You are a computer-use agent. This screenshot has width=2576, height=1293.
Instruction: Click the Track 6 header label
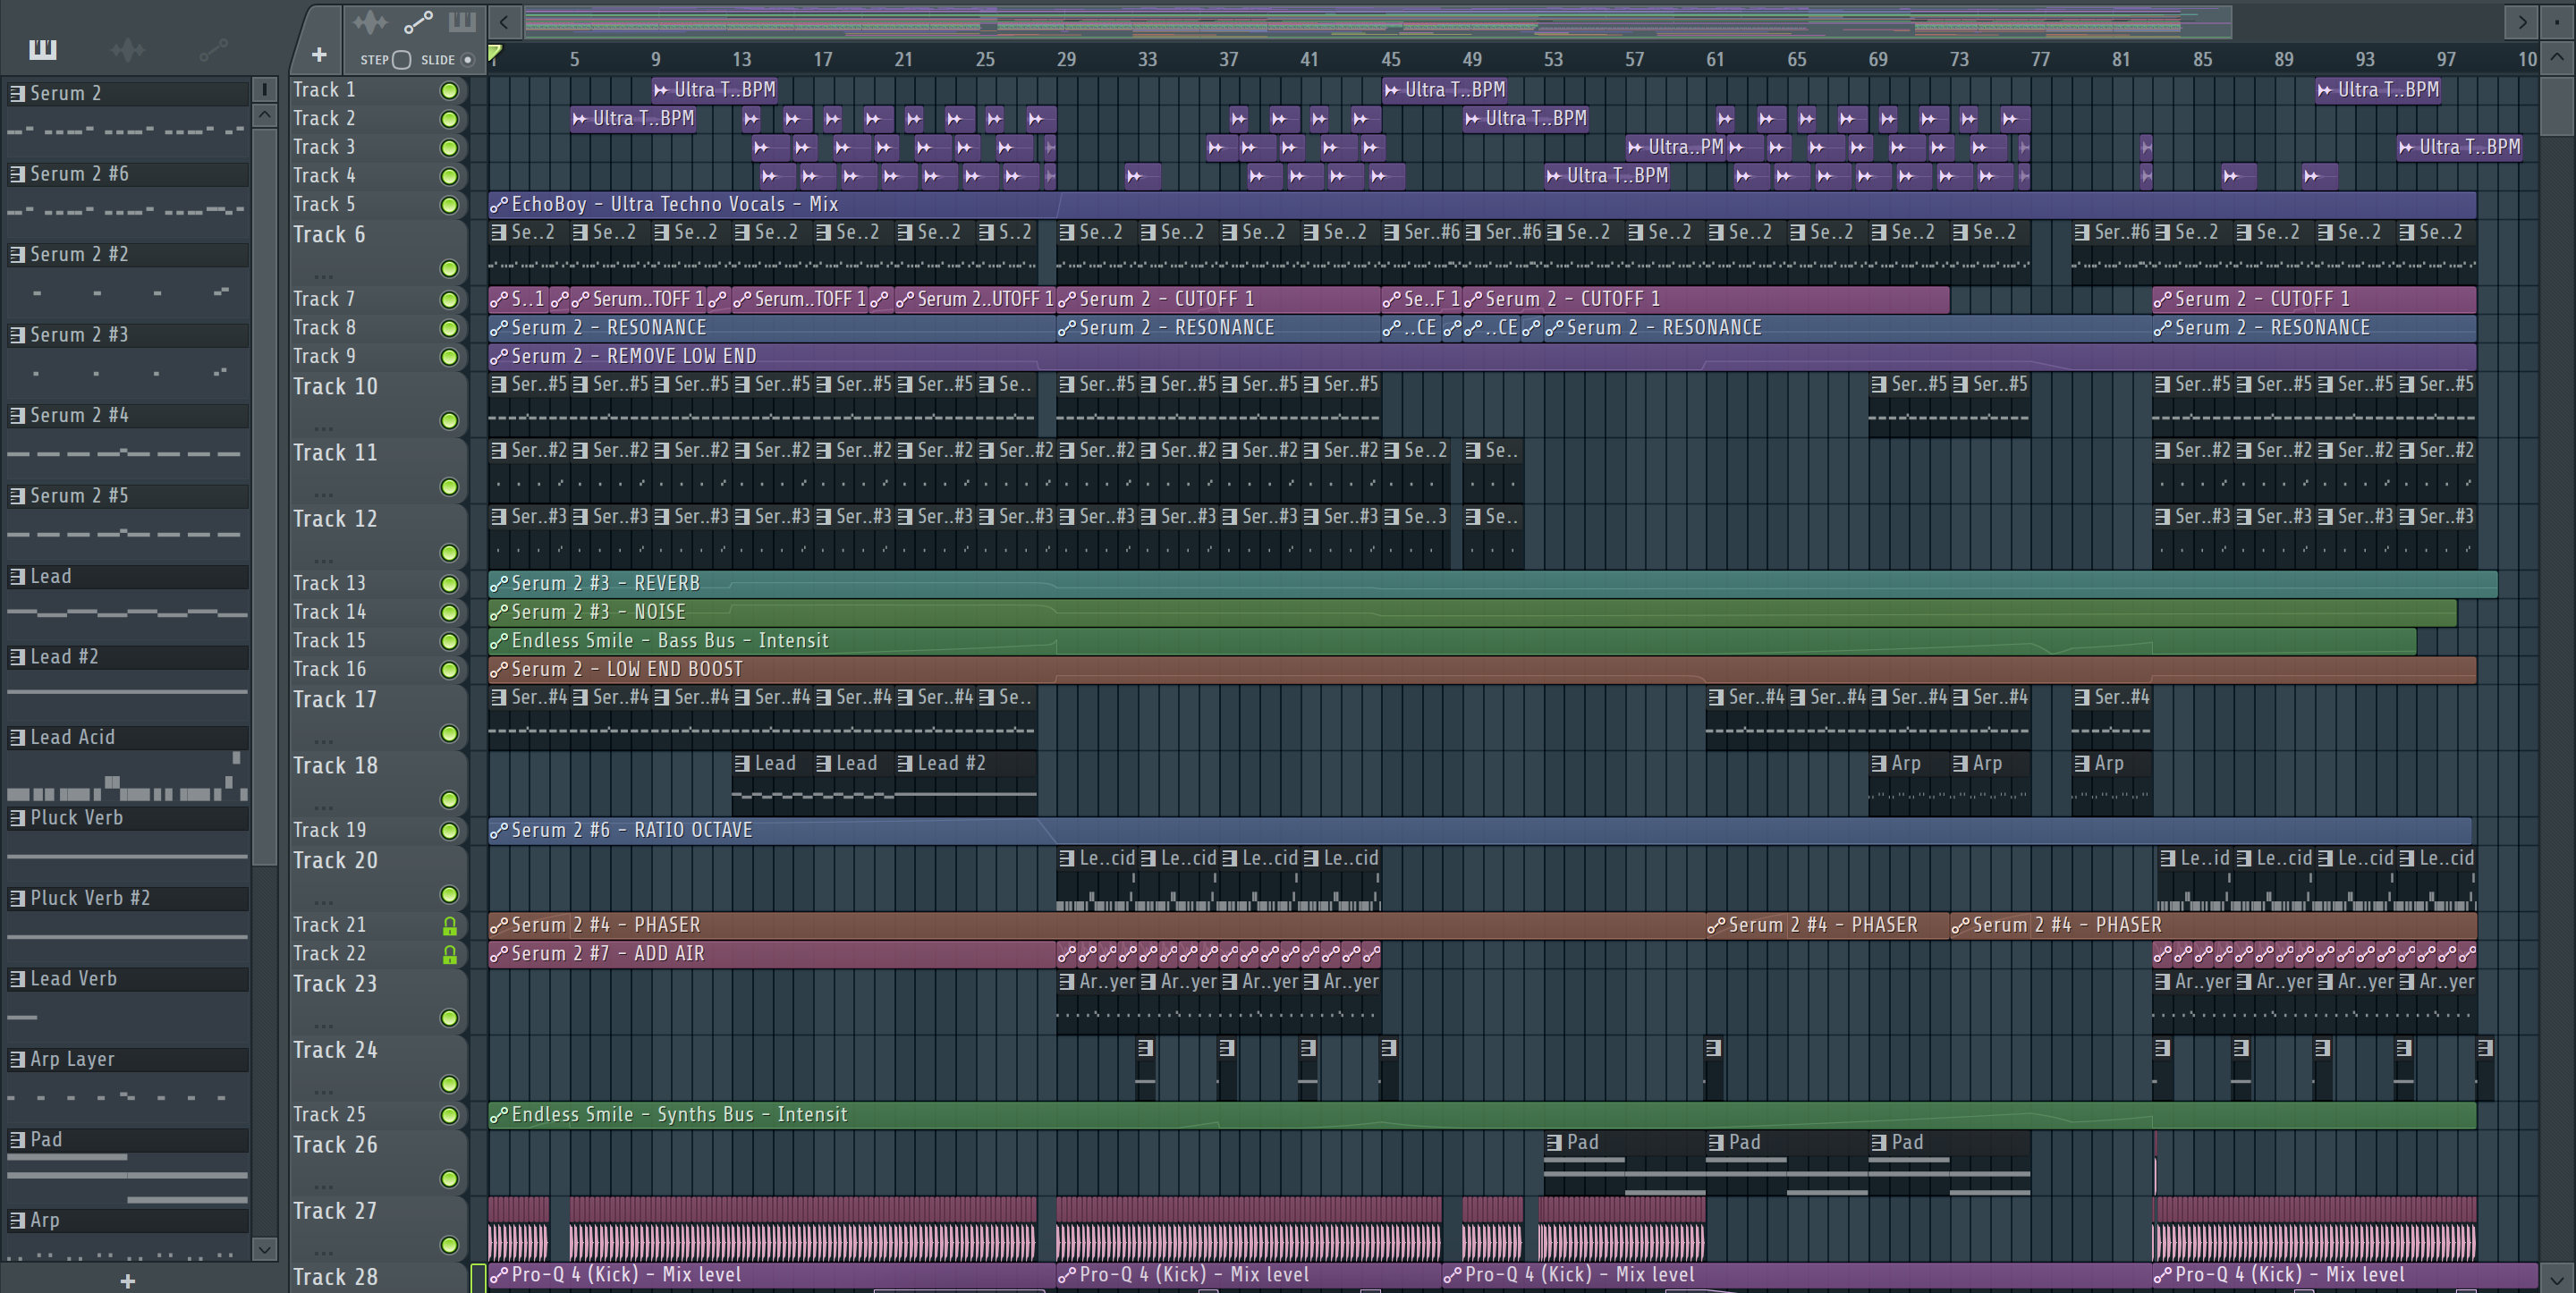[x=329, y=235]
